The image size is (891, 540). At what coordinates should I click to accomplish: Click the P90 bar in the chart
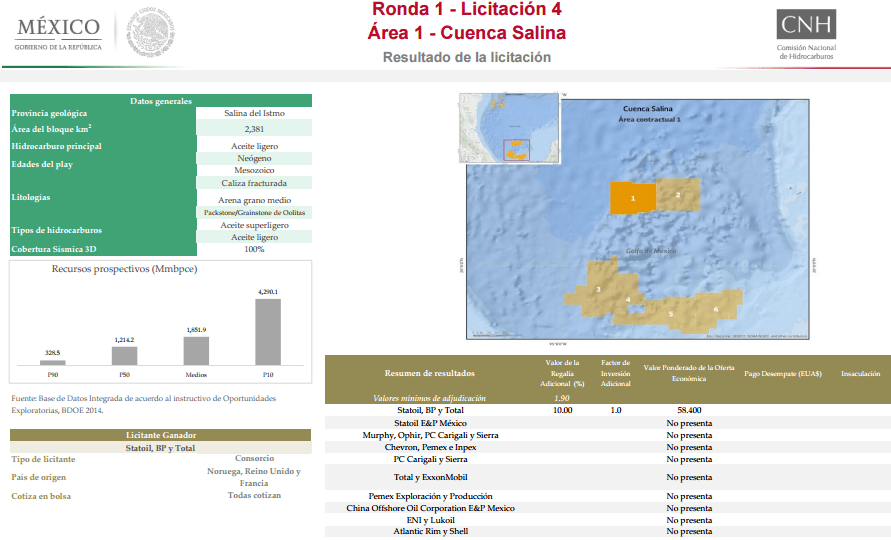53,363
